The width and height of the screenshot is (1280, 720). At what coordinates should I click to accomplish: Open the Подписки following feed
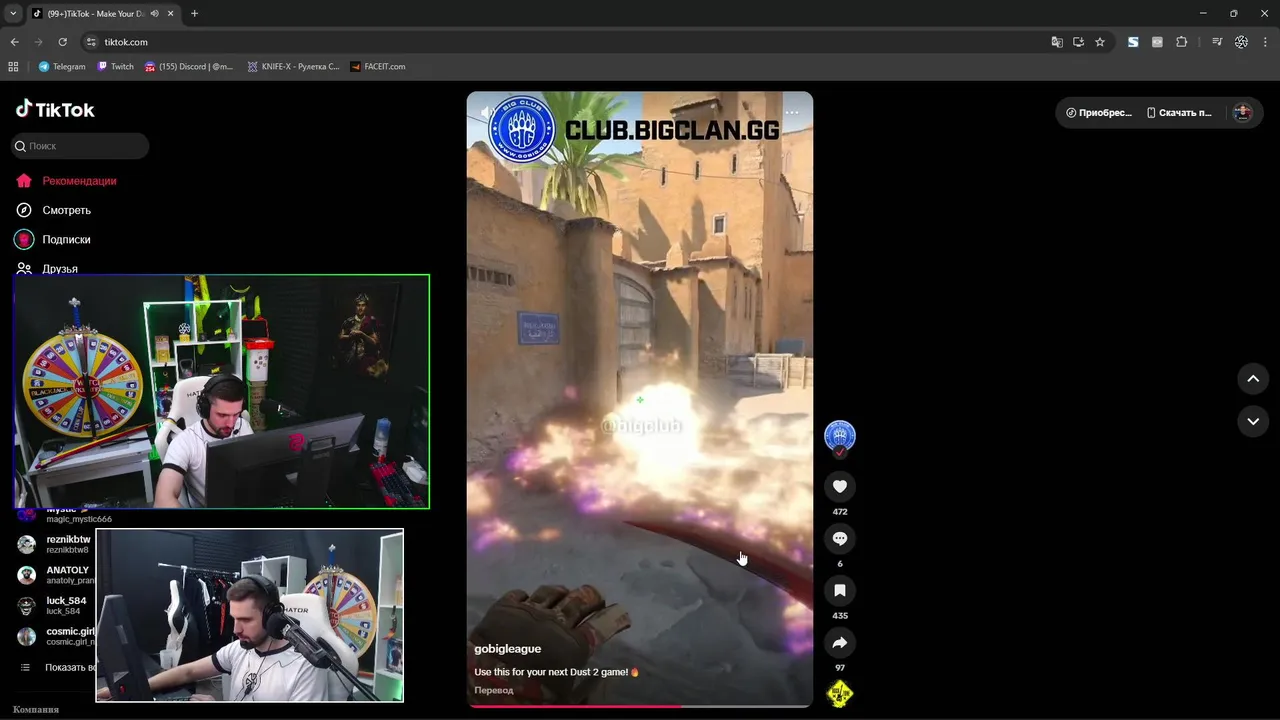[53, 240]
